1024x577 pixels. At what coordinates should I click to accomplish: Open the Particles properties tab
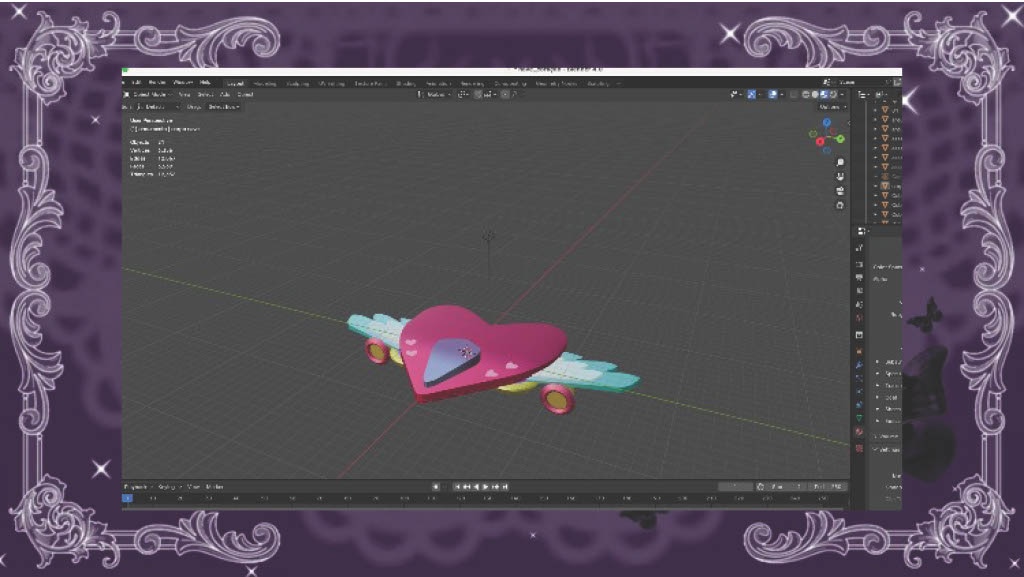[x=859, y=378]
